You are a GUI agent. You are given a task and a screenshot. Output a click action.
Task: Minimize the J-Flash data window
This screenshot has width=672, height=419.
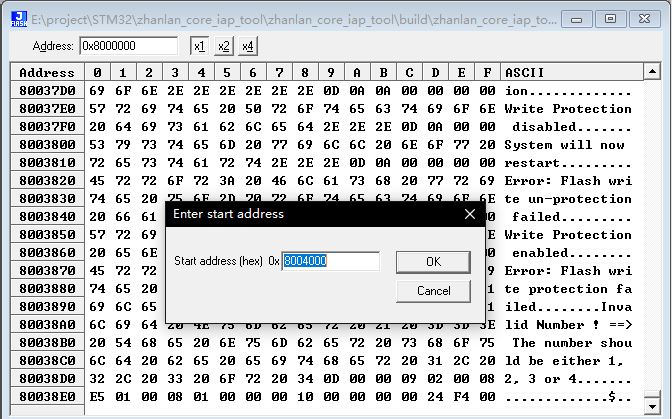576,19
